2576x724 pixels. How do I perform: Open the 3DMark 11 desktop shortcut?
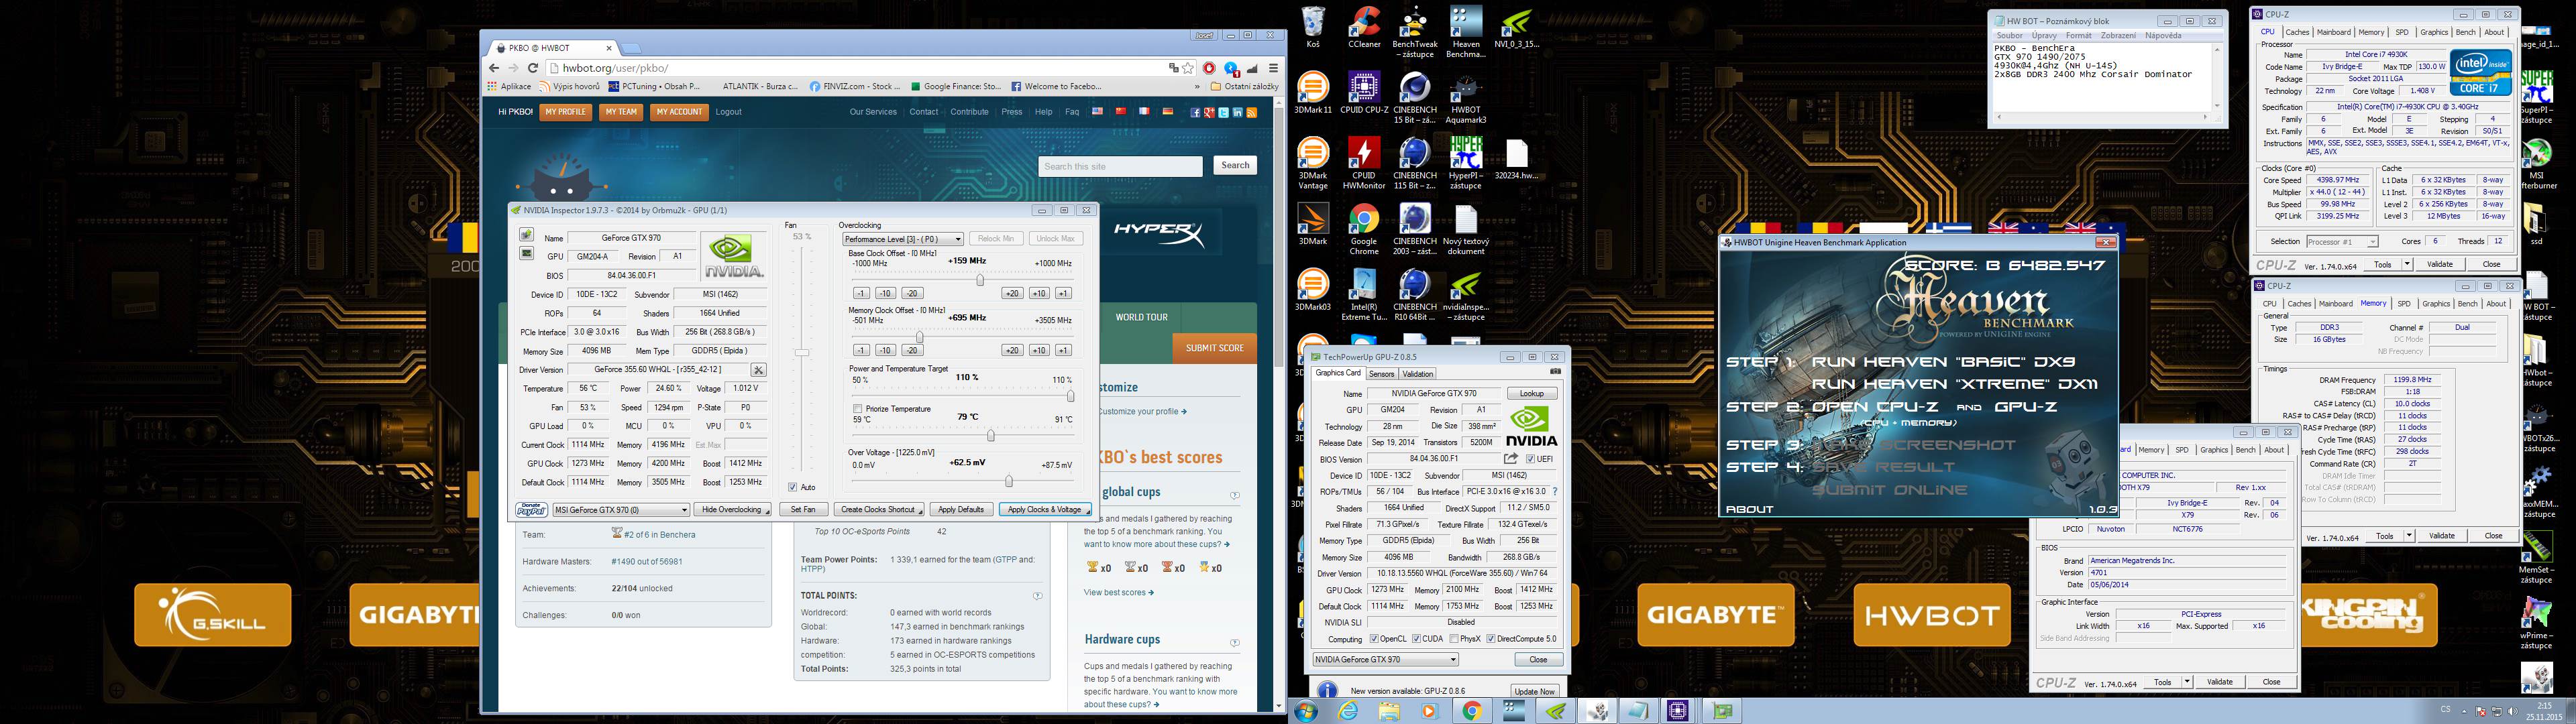1313,94
